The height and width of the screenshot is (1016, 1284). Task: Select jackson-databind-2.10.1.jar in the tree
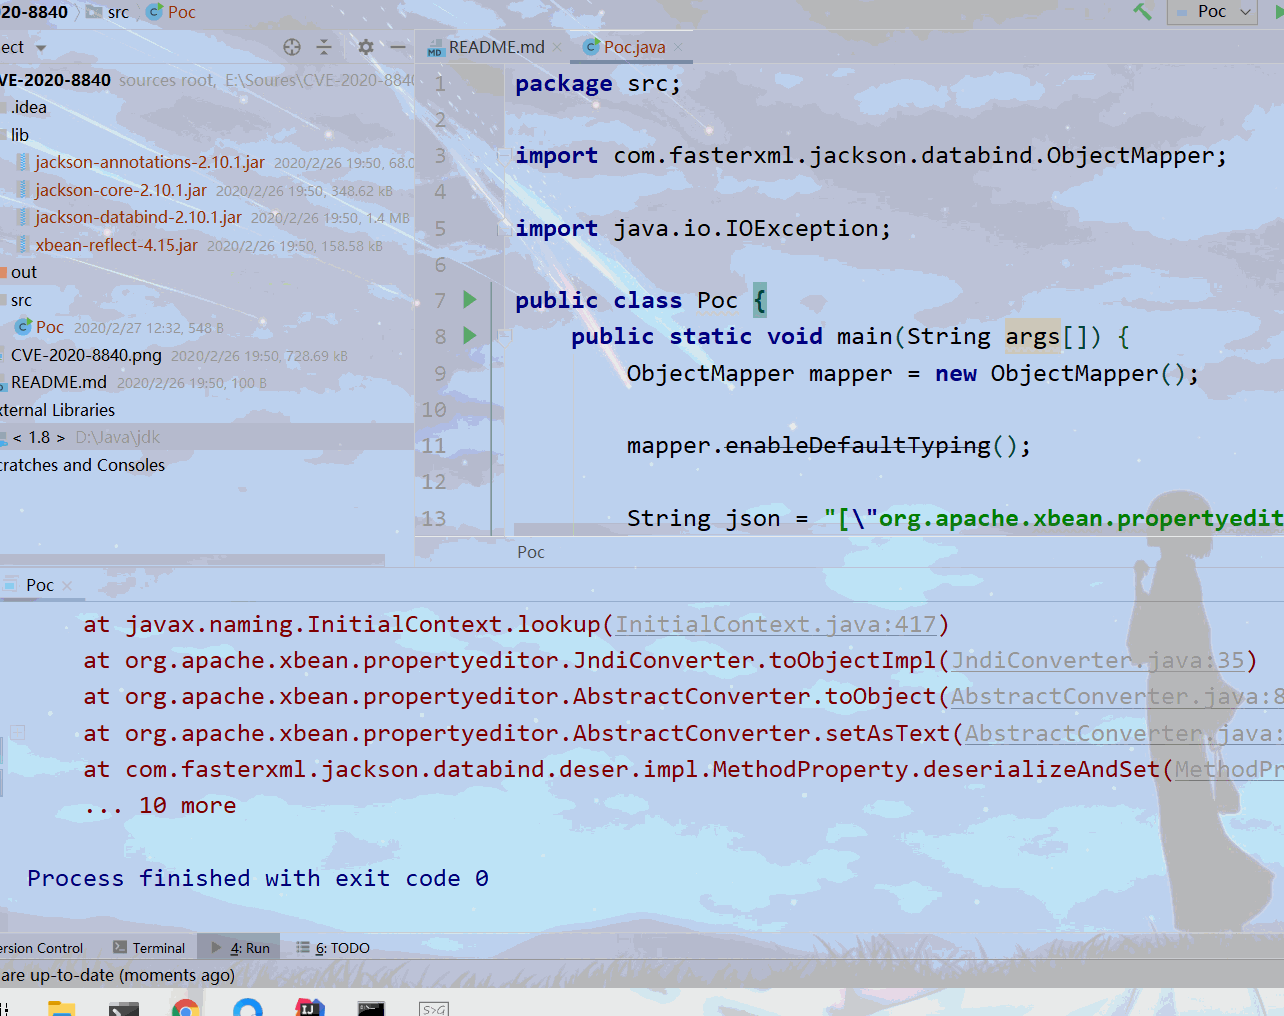[138, 217]
